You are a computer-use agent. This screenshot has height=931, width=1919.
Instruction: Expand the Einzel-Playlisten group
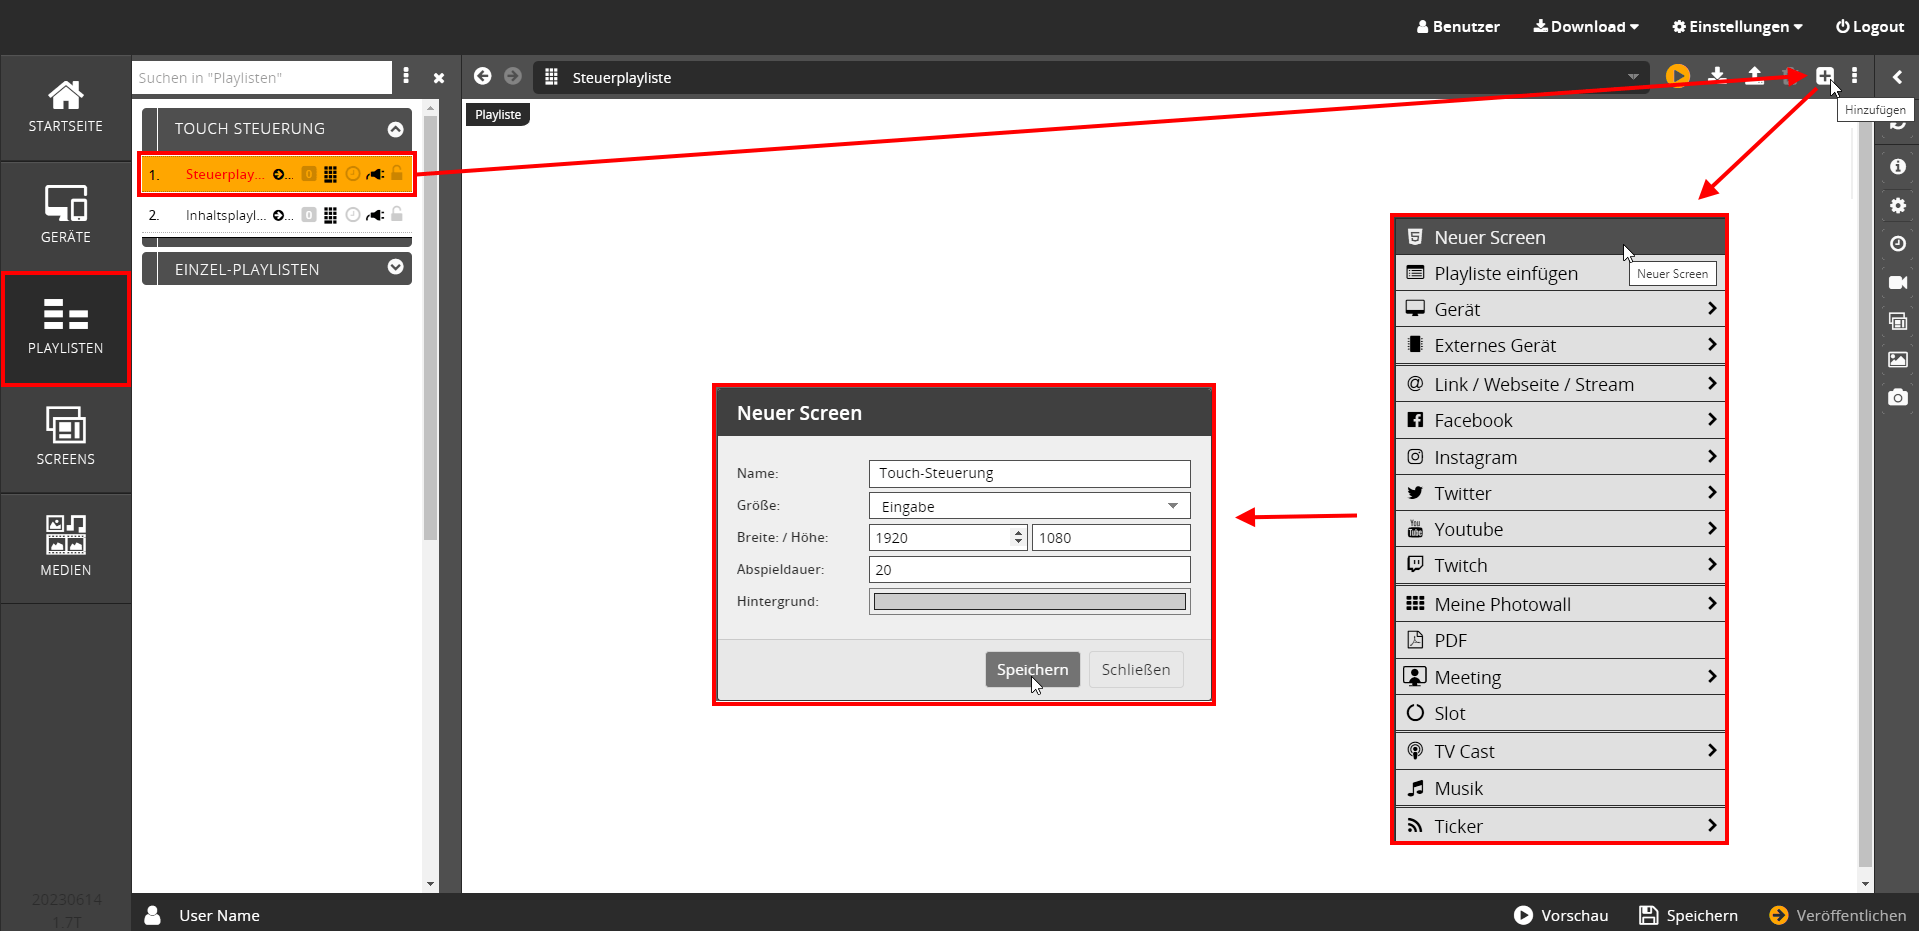point(395,267)
